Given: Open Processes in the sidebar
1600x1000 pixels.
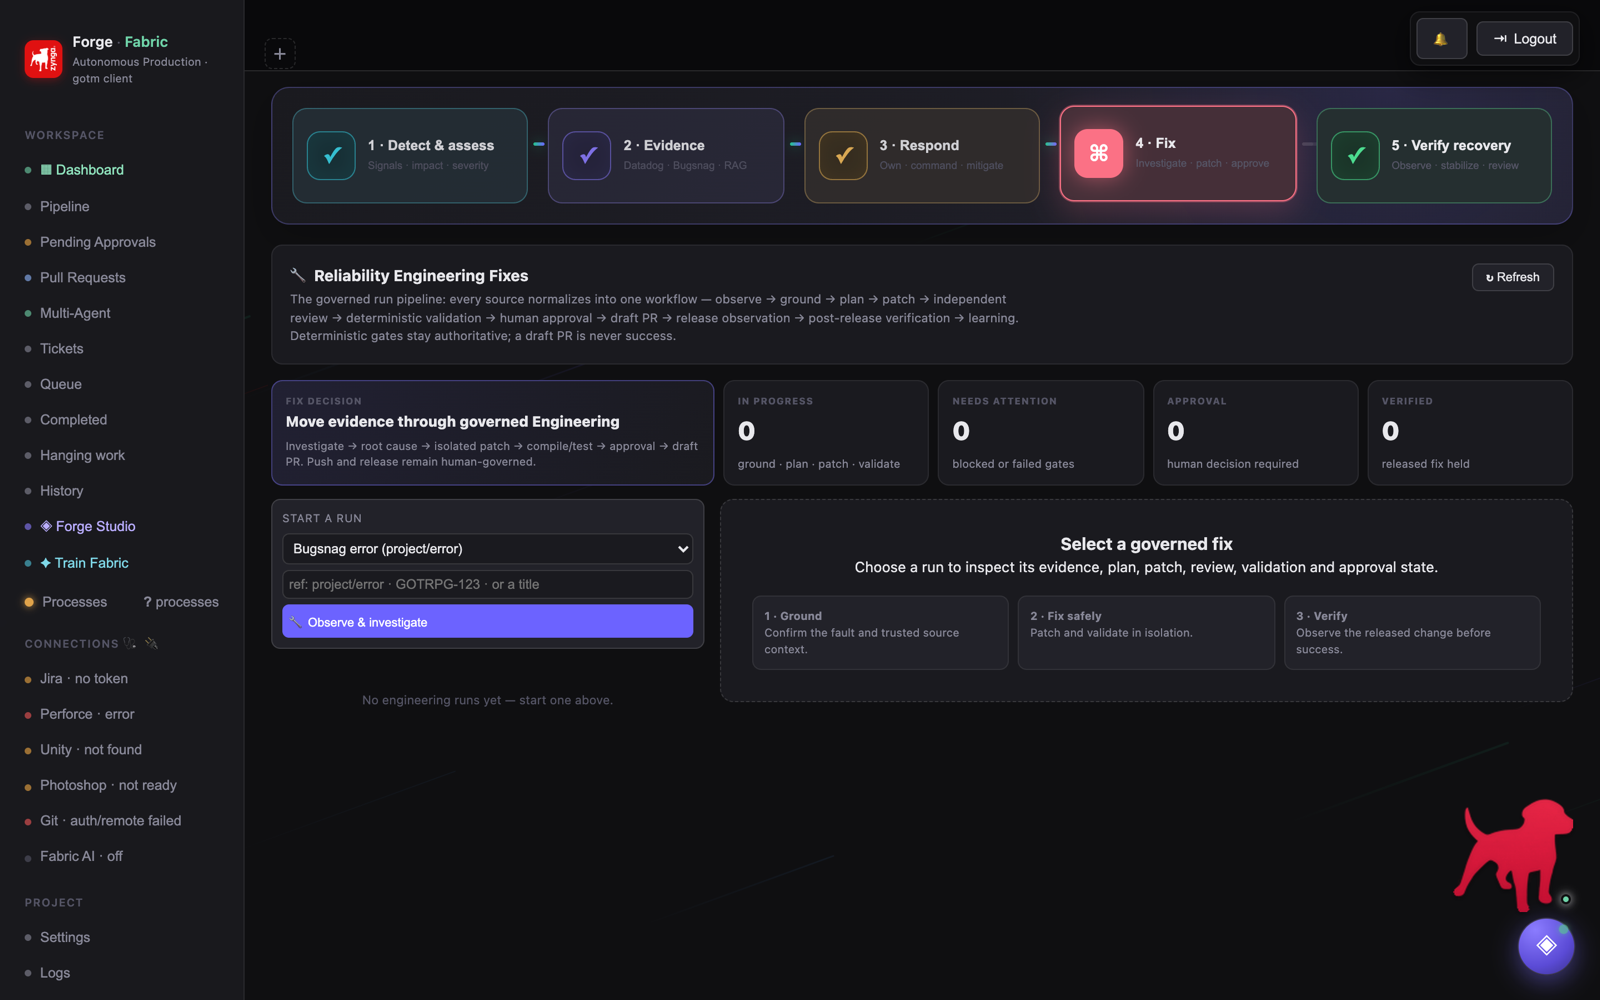Looking at the screenshot, I should tap(75, 602).
